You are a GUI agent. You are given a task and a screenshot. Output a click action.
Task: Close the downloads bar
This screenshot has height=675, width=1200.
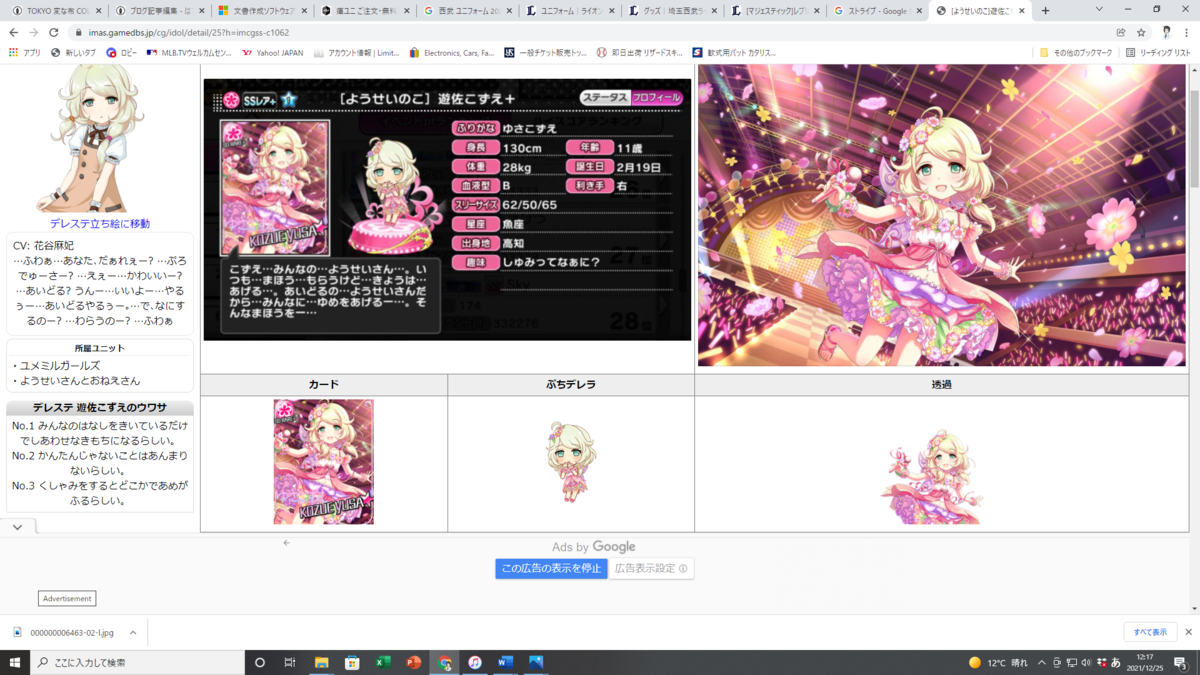coord(1188,632)
